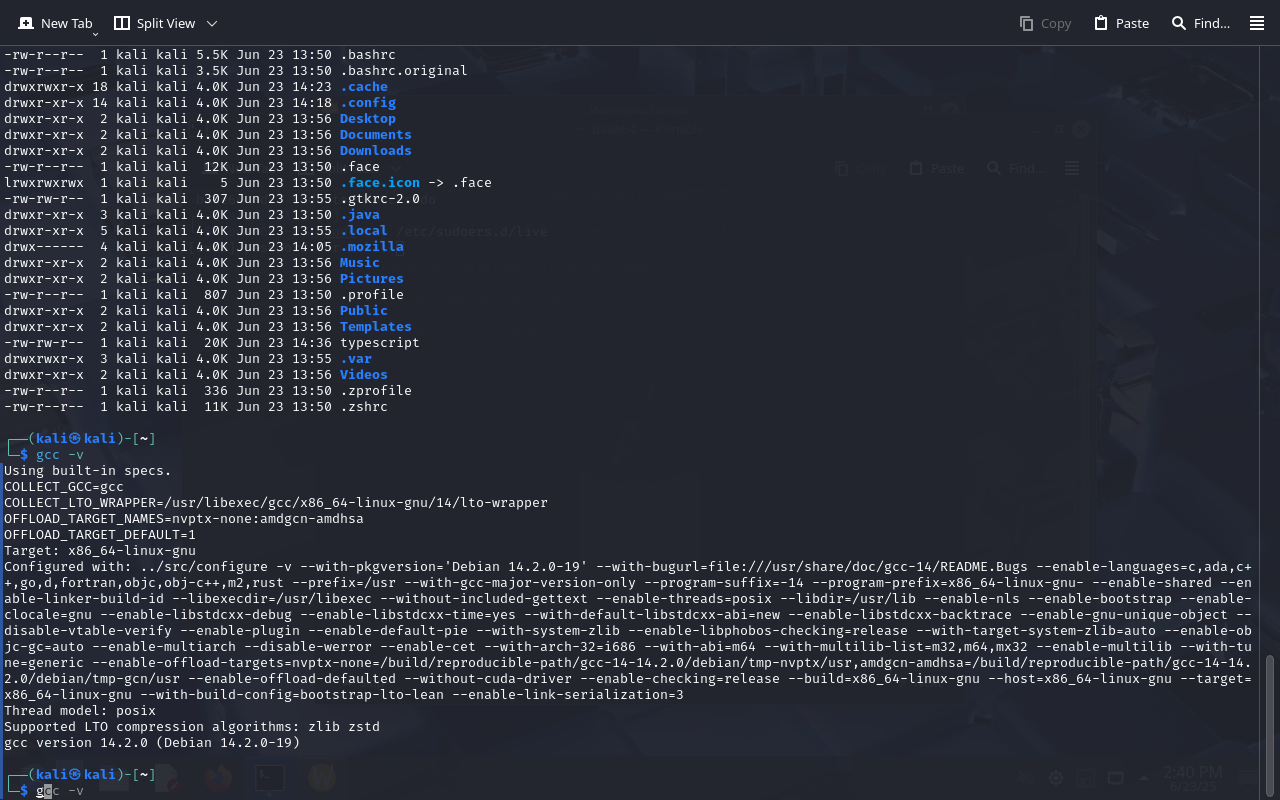Click the 'Target: x86_64-linux-gnu' line

point(100,551)
